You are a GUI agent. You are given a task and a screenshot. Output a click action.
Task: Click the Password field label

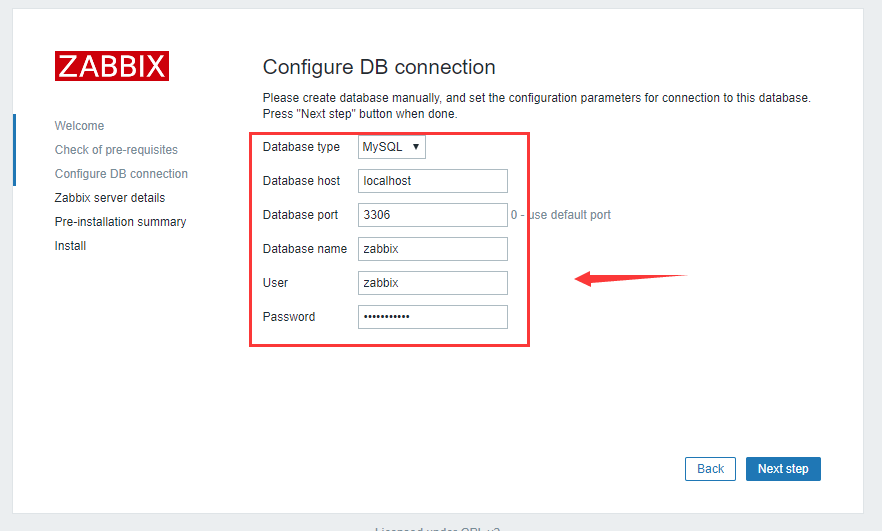click(289, 317)
